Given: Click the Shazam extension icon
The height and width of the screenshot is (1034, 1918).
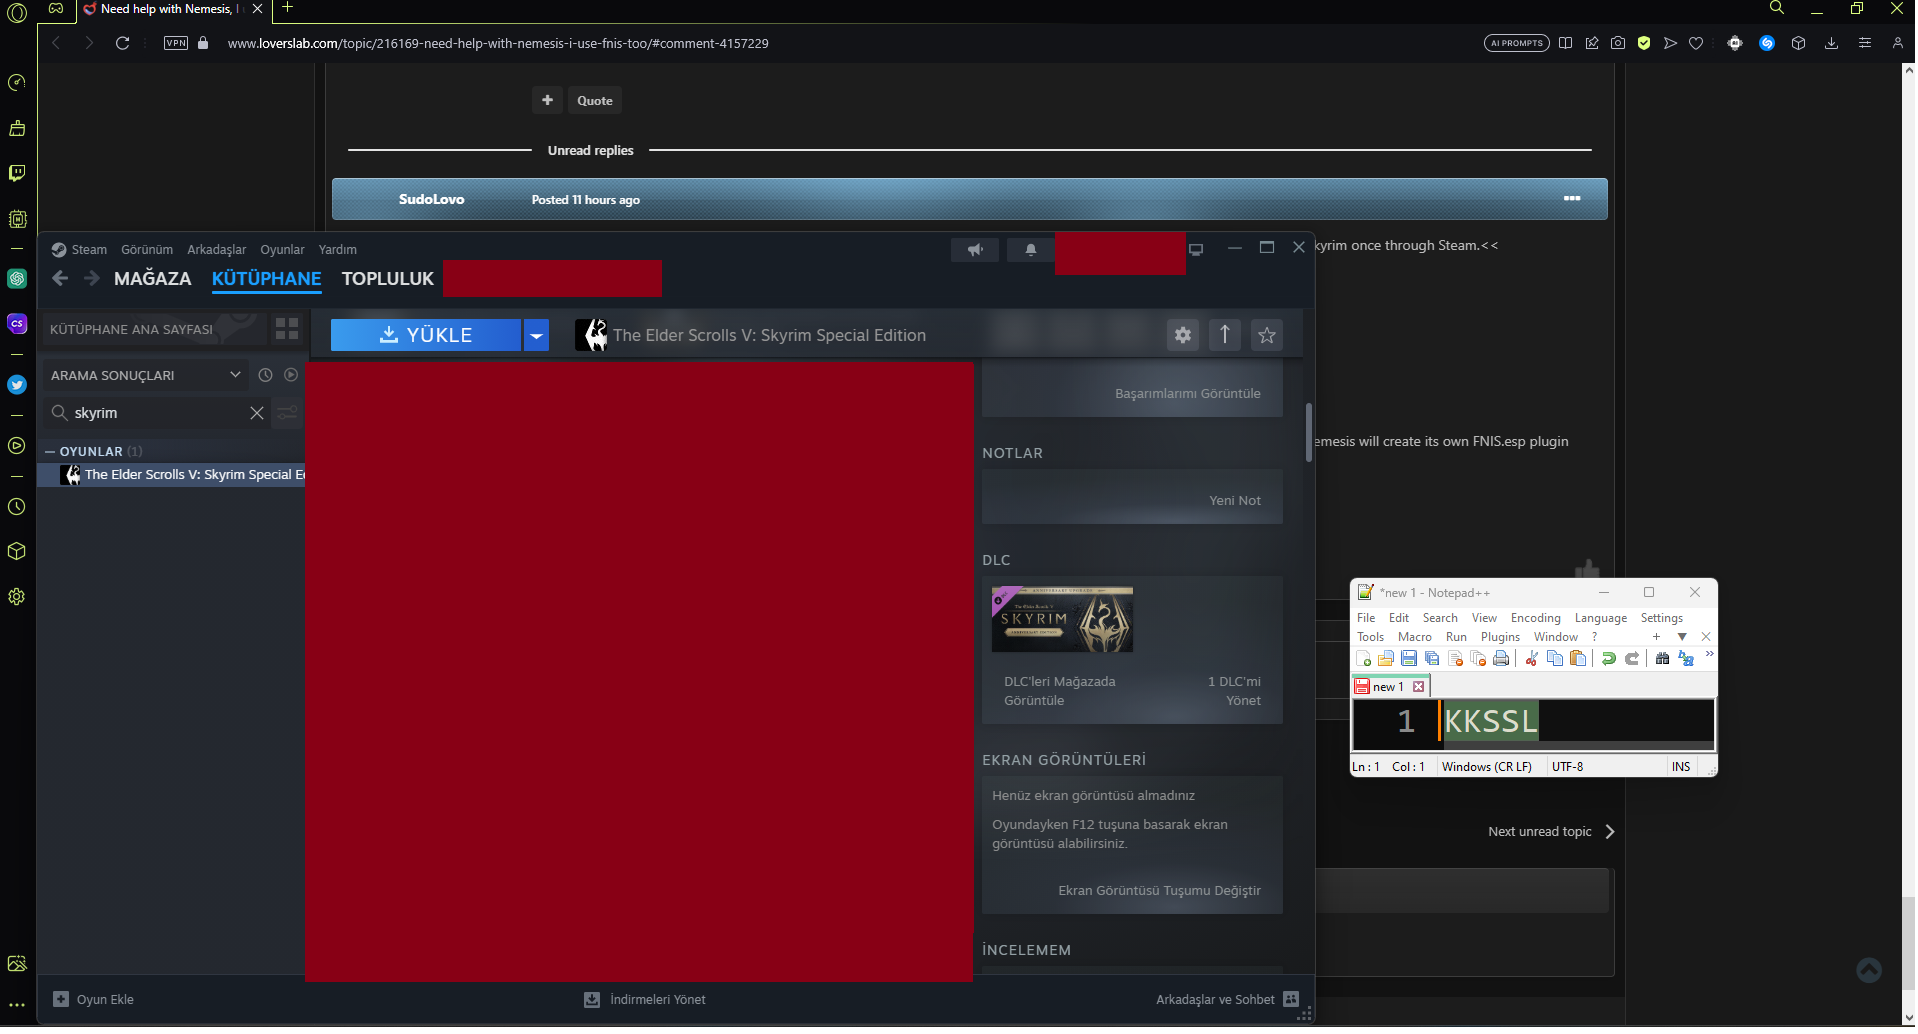Looking at the screenshot, I should pos(1767,43).
